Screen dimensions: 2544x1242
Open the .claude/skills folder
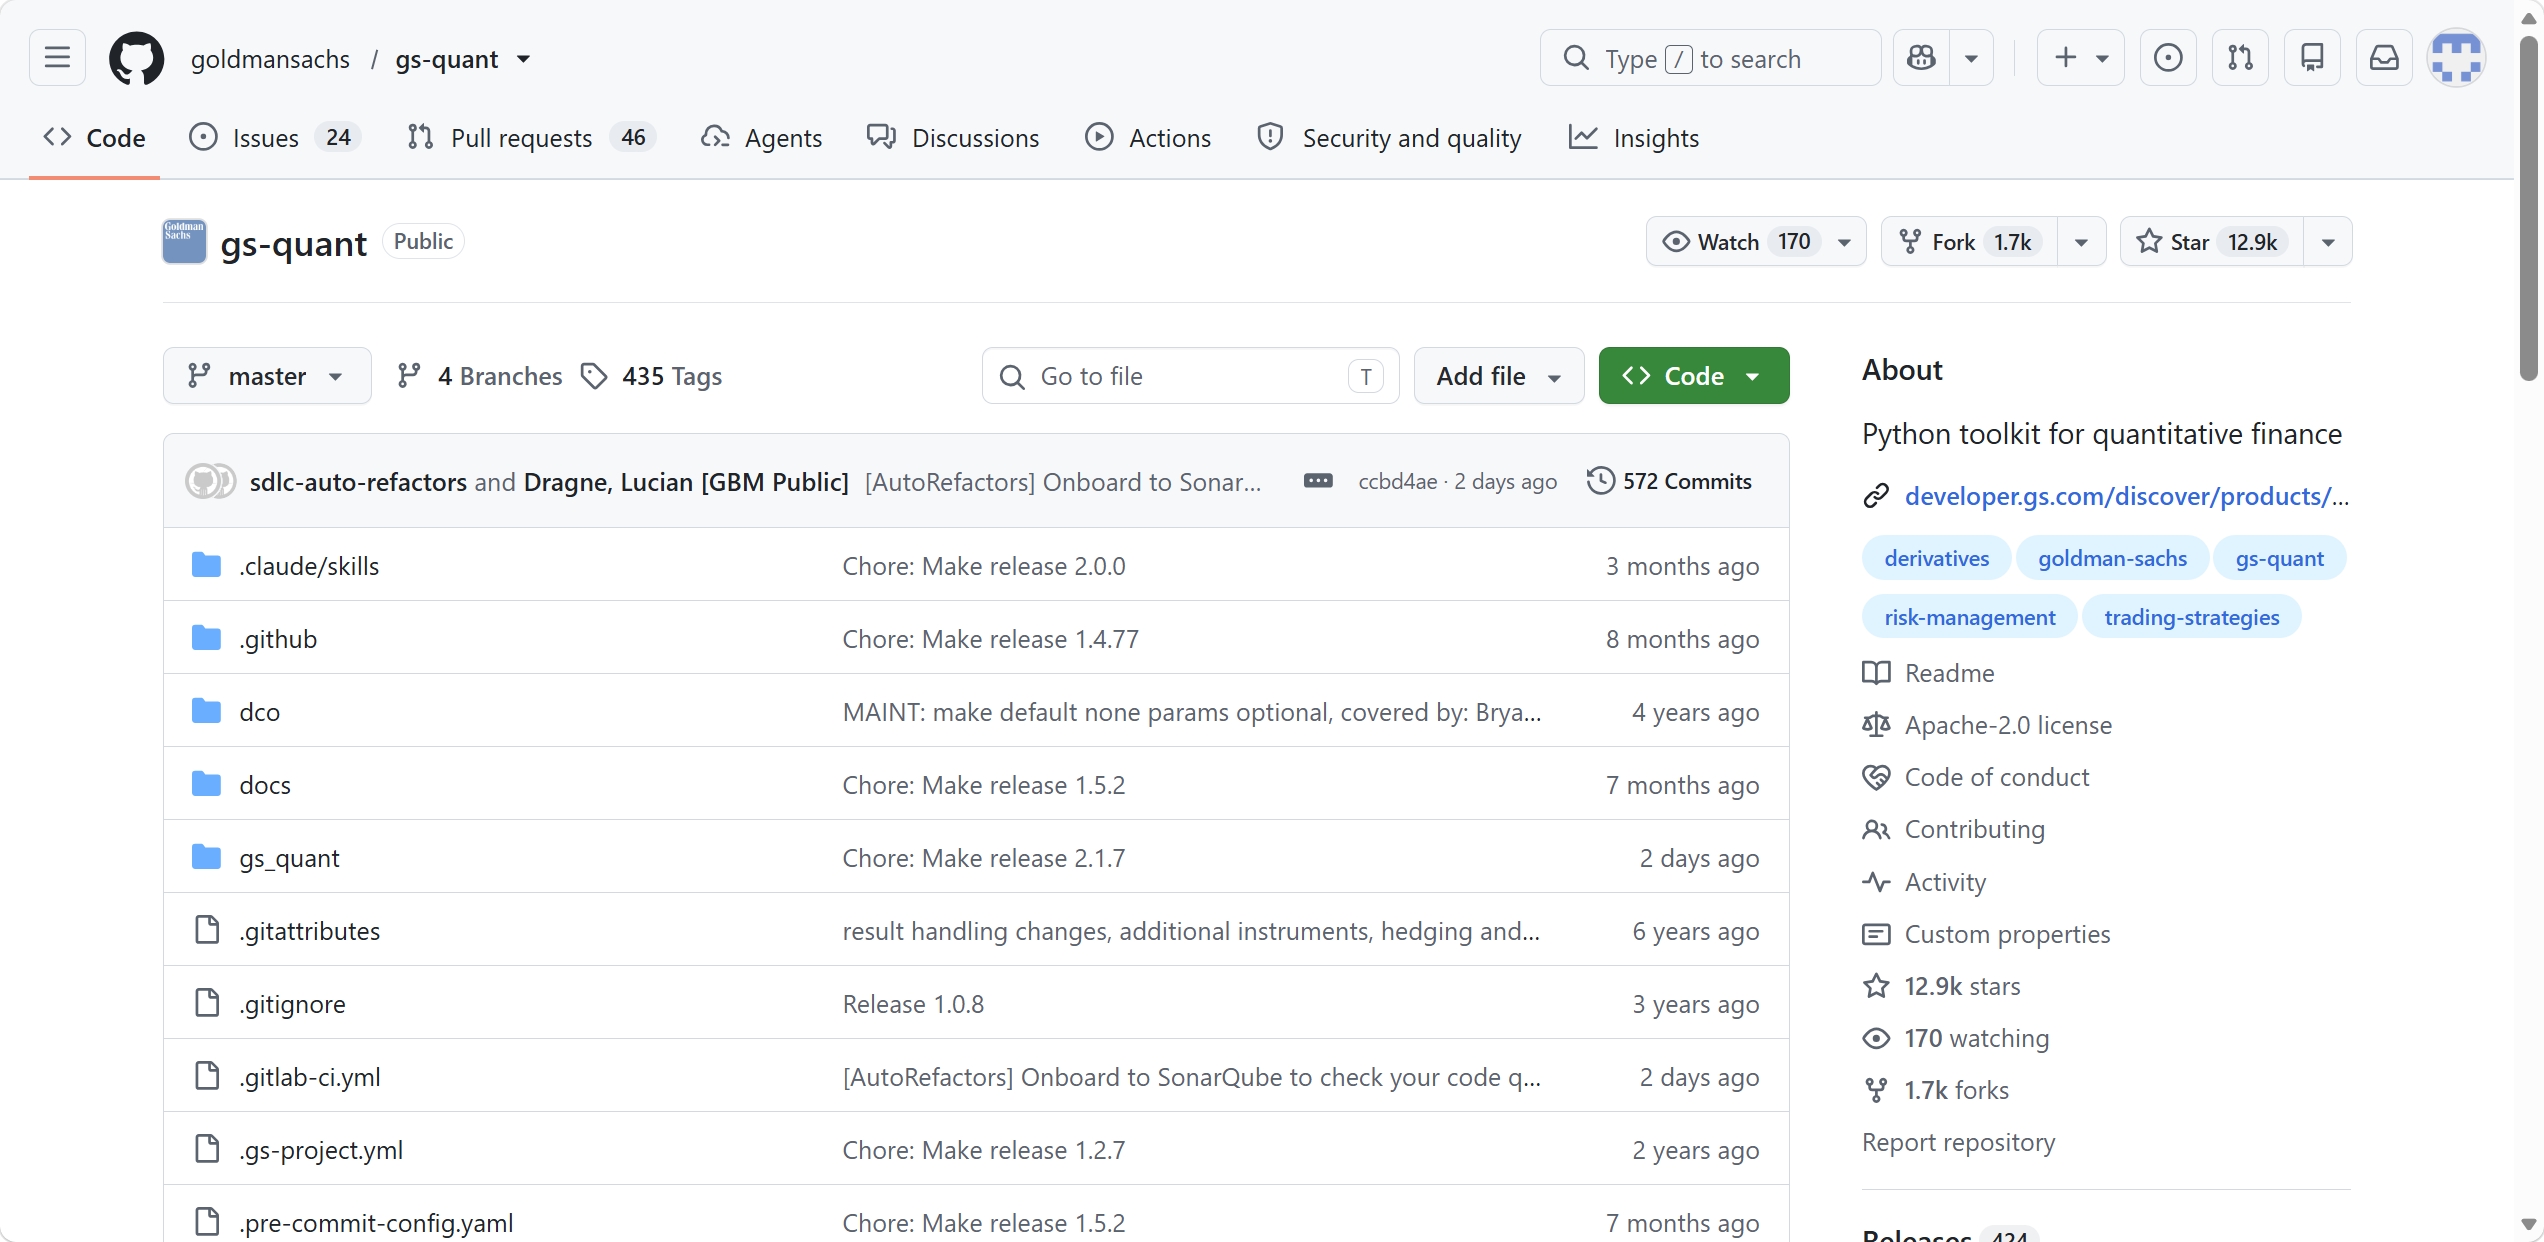coord(309,566)
